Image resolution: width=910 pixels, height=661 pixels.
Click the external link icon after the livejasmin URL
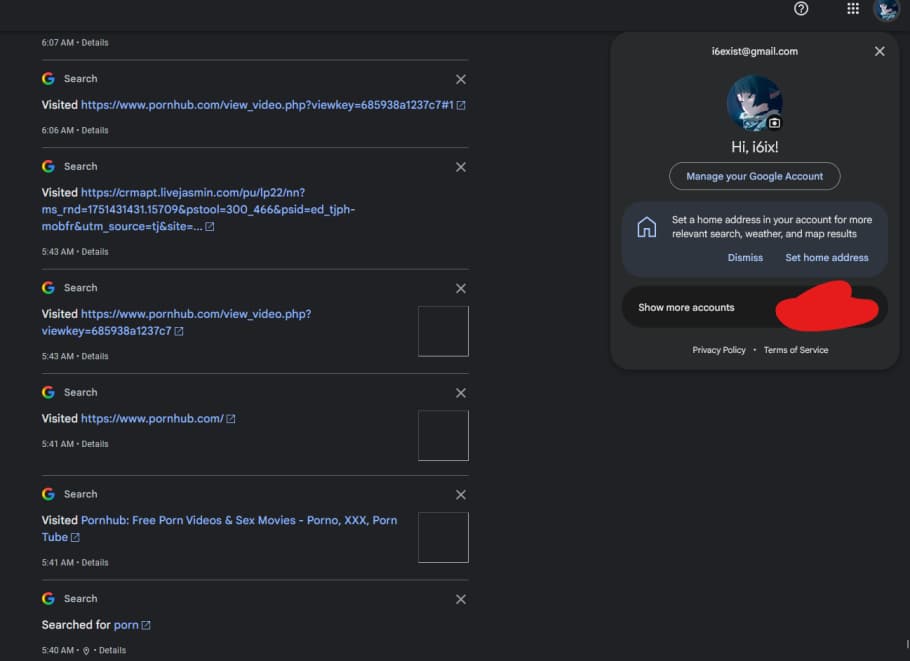pos(210,227)
